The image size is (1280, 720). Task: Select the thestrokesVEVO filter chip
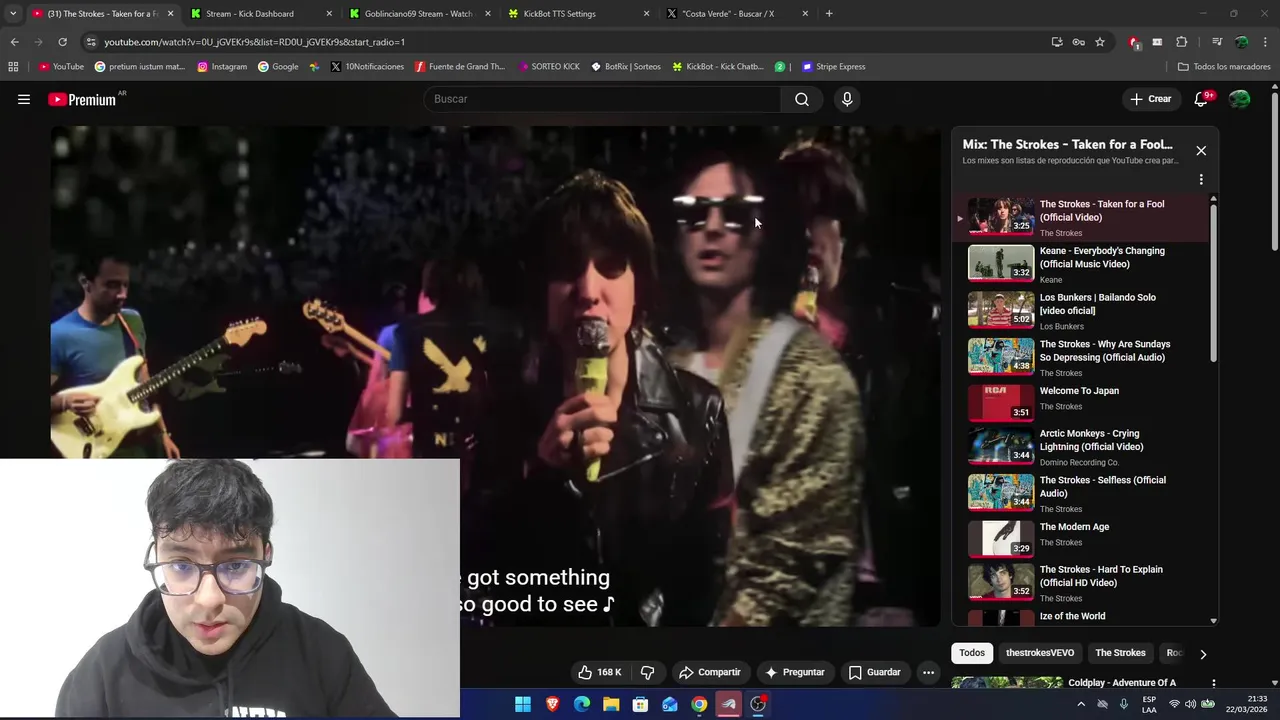pos(1040,653)
